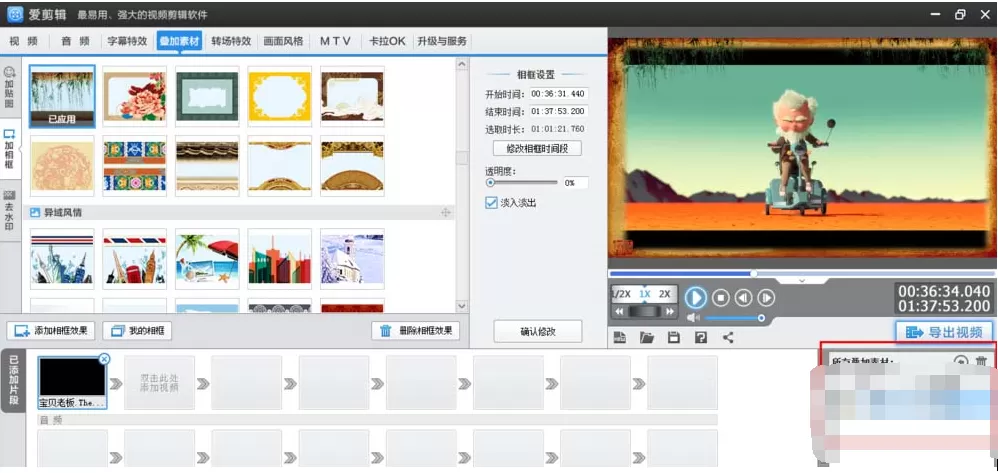The width and height of the screenshot is (998, 473).
Task: Collapse panel via chevron below progress bar
Action: pyautogui.click(x=801, y=281)
